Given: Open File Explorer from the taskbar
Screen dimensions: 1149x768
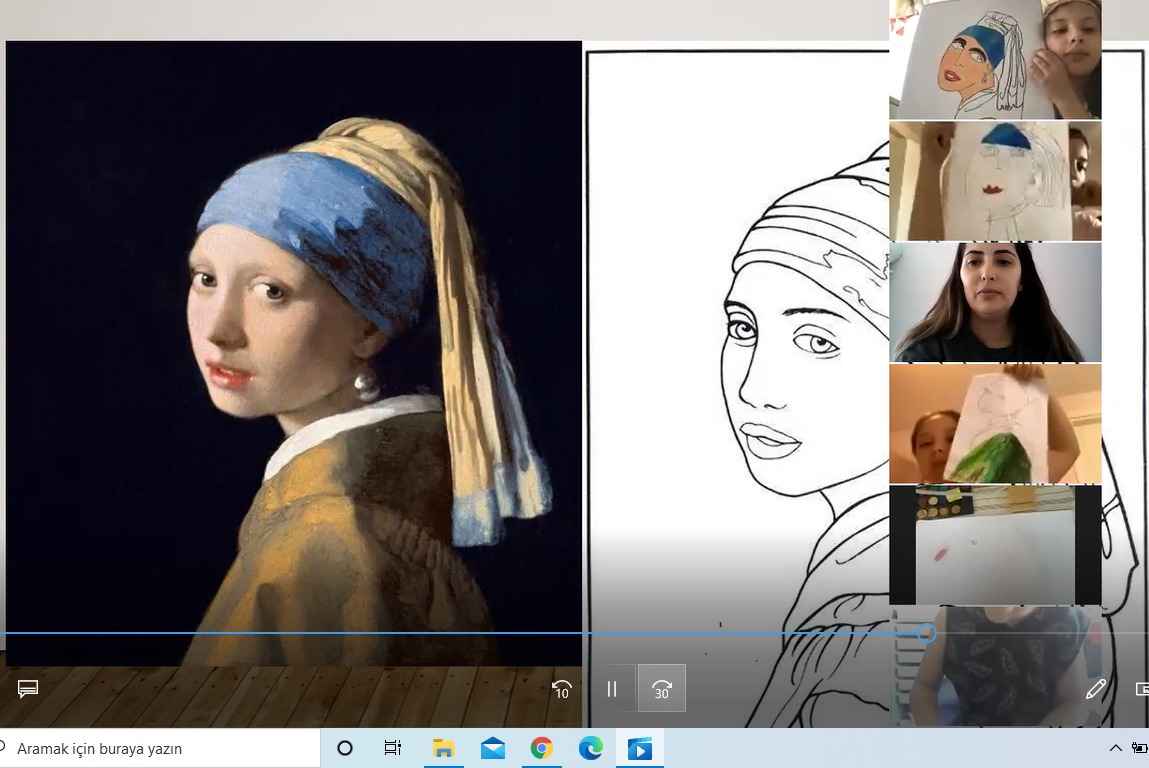Looking at the screenshot, I should click(443, 748).
